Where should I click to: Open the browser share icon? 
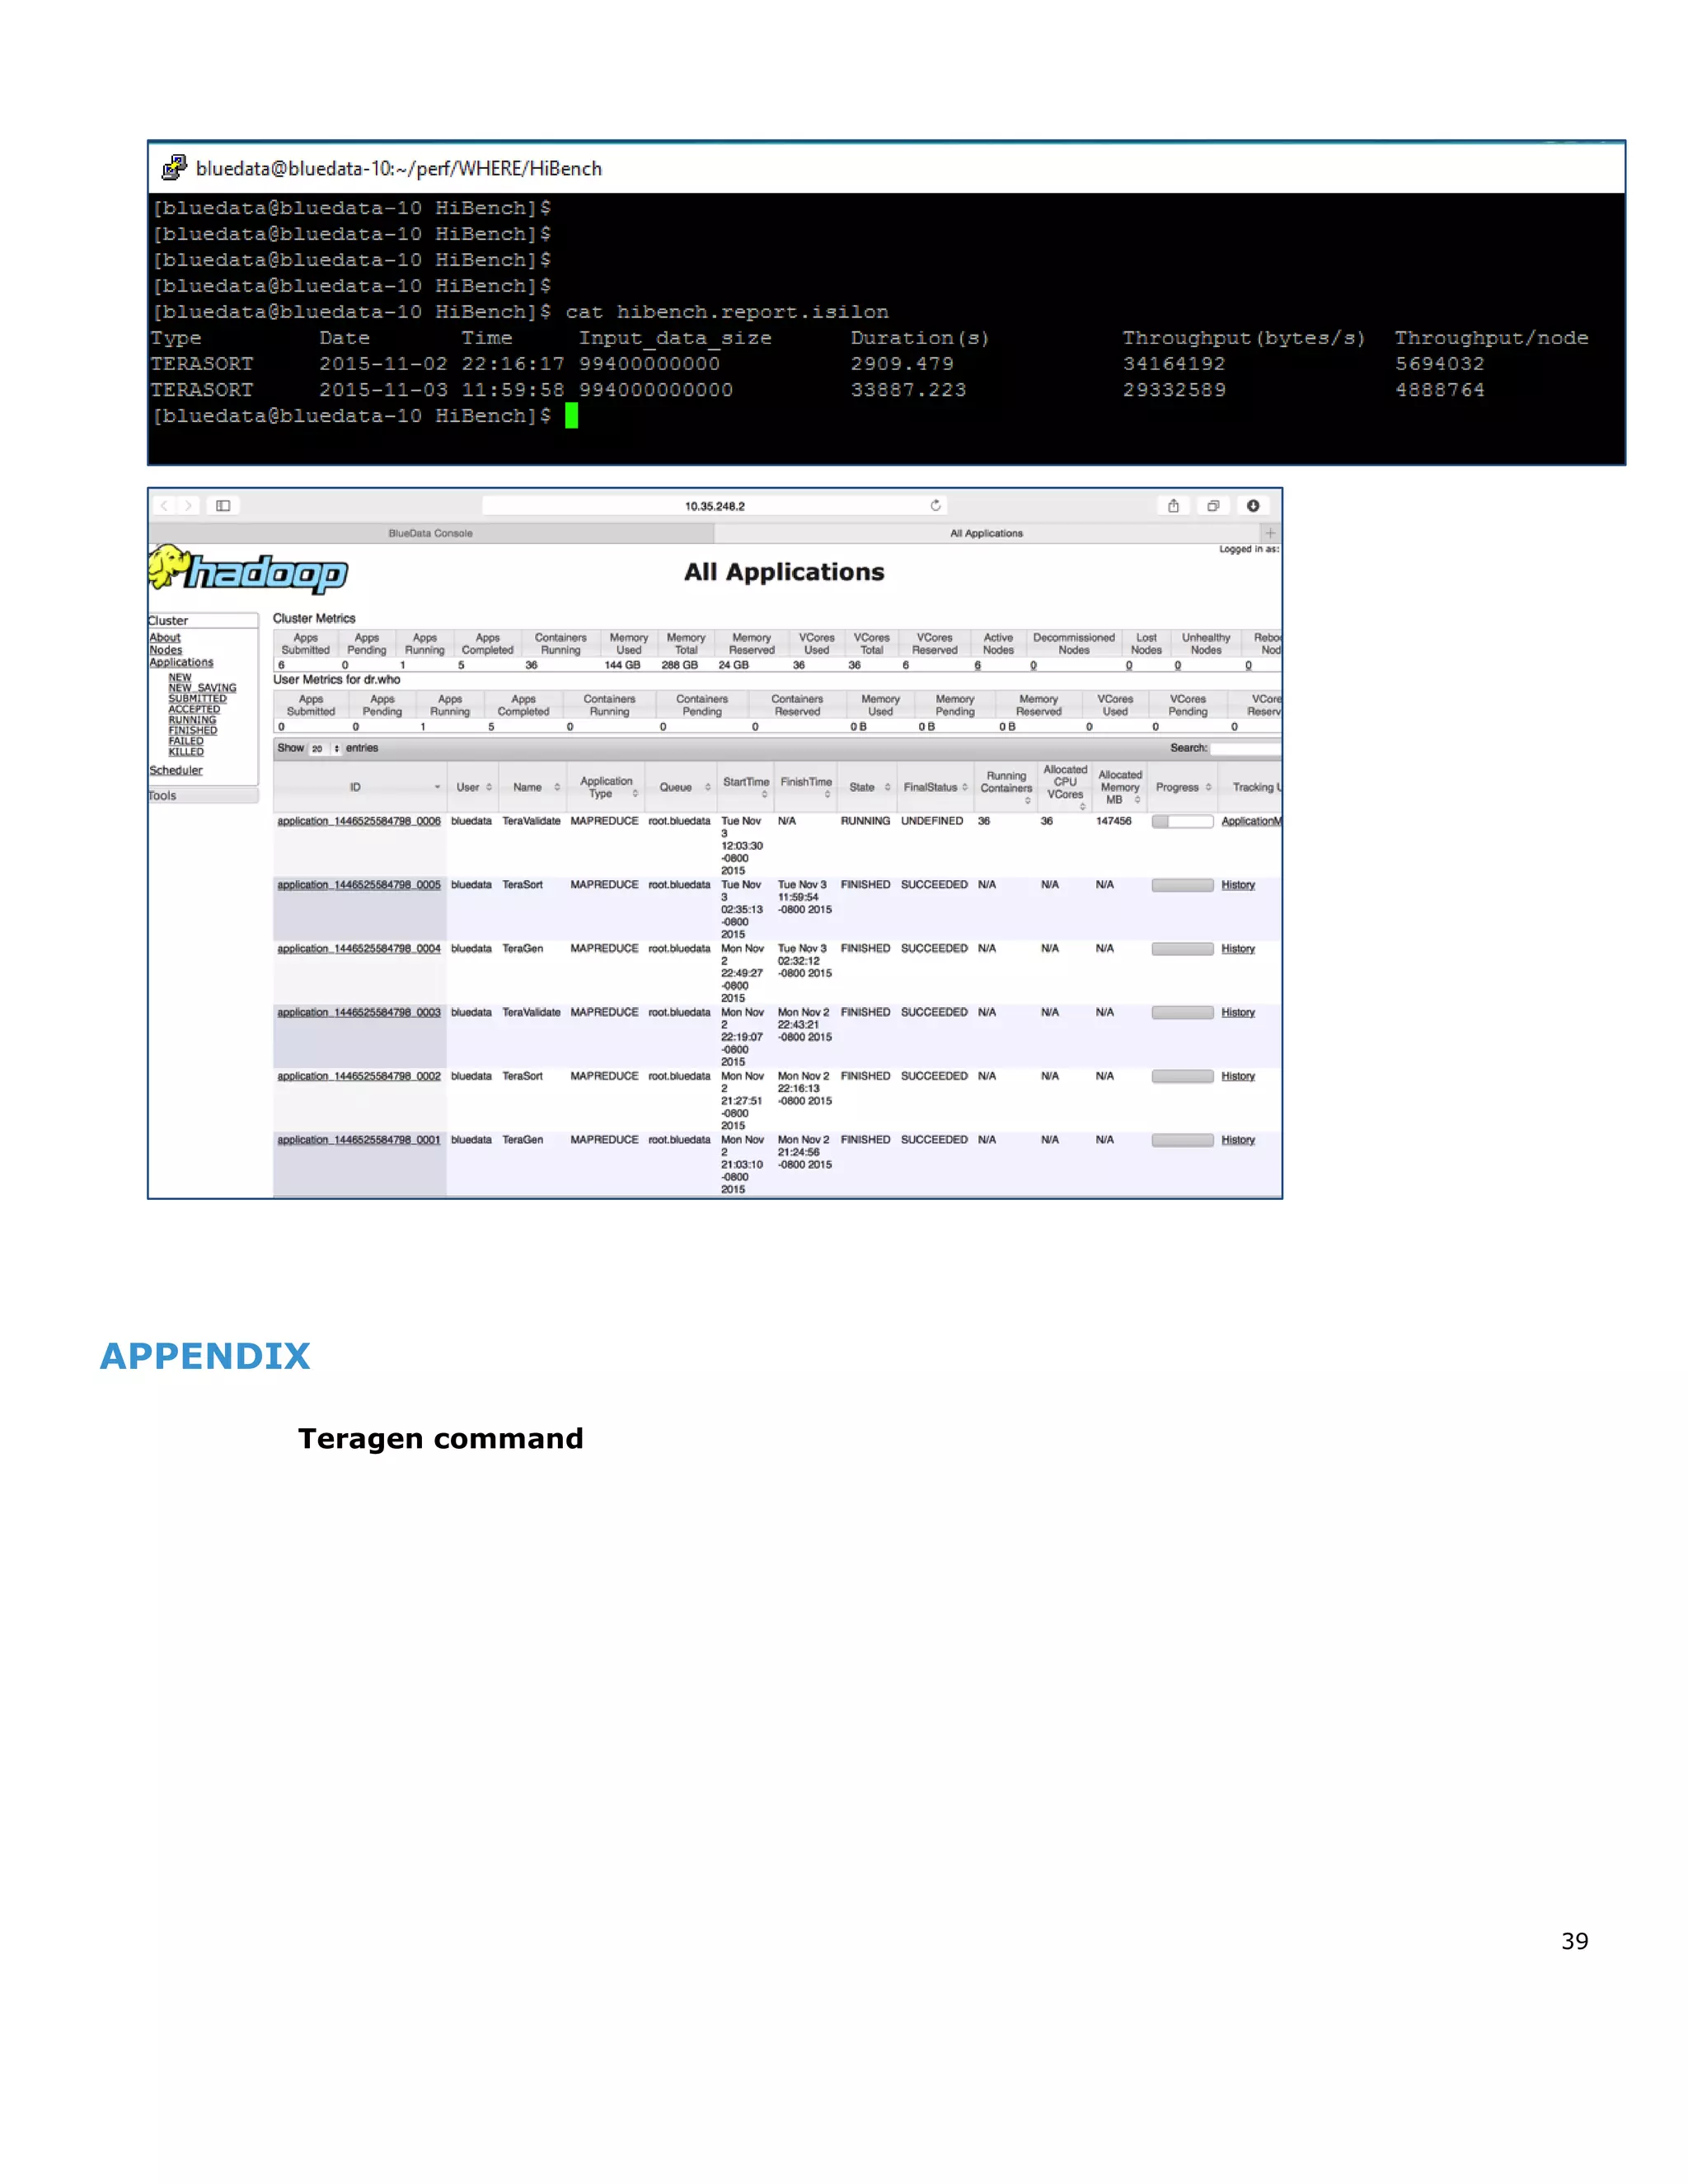pos(1174,506)
